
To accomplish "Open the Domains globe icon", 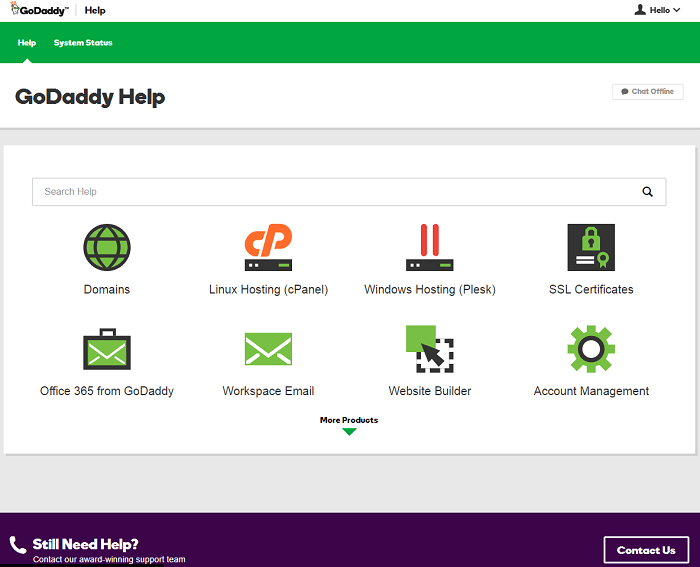I will click(107, 247).
